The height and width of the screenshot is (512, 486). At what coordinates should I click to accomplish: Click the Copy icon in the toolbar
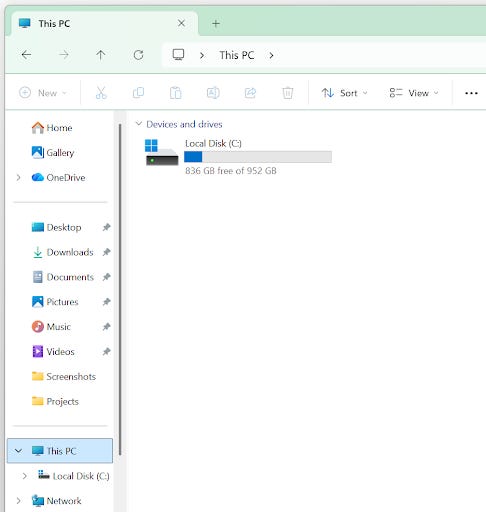click(138, 93)
